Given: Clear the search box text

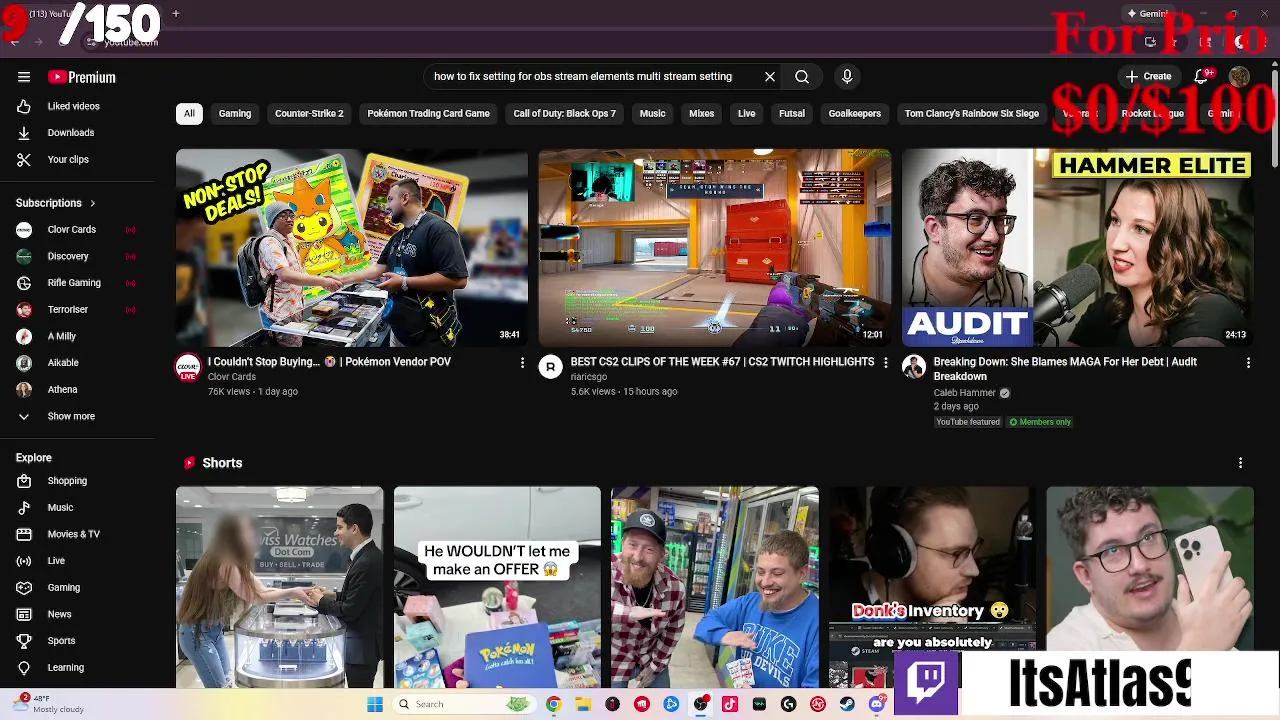Looking at the screenshot, I should click(770, 76).
